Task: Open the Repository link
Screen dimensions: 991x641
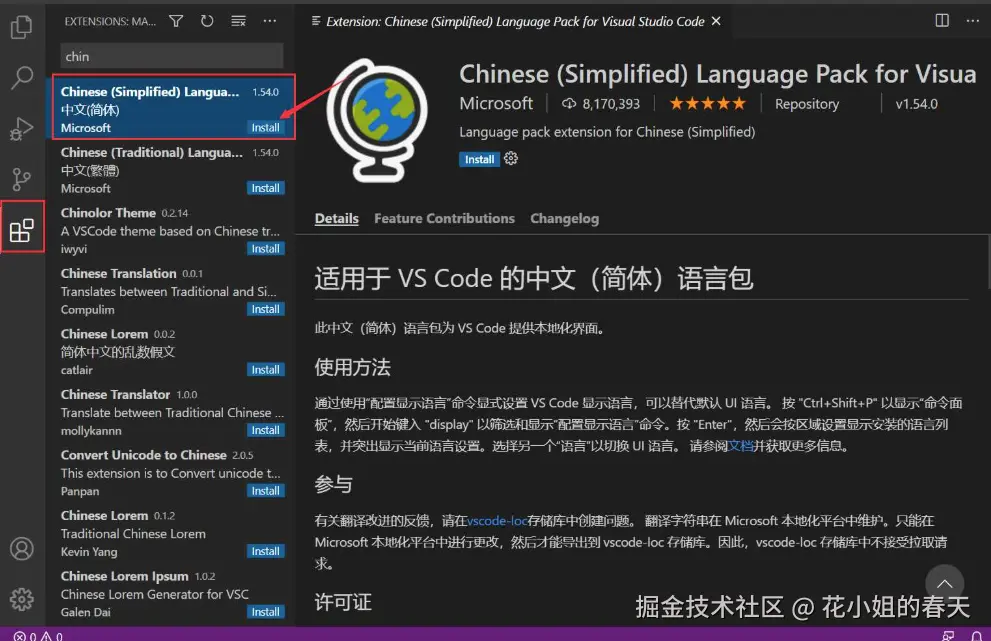Action: (807, 104)
